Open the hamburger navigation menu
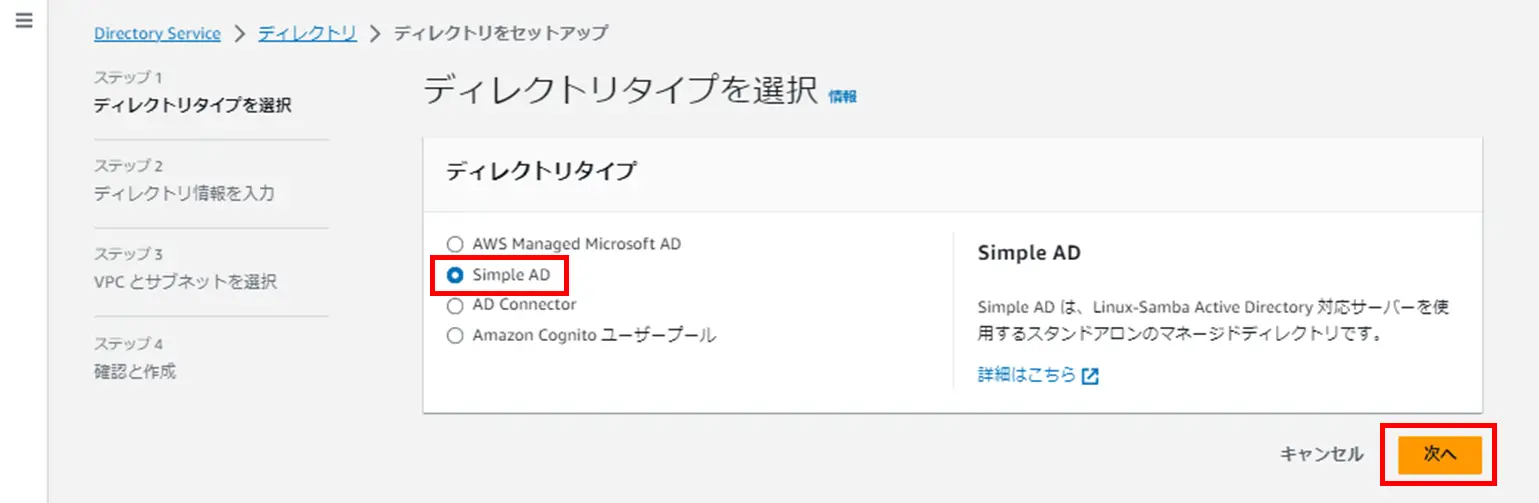The image size is (1539, 503). pyautogui.click(x=24, y=20)
